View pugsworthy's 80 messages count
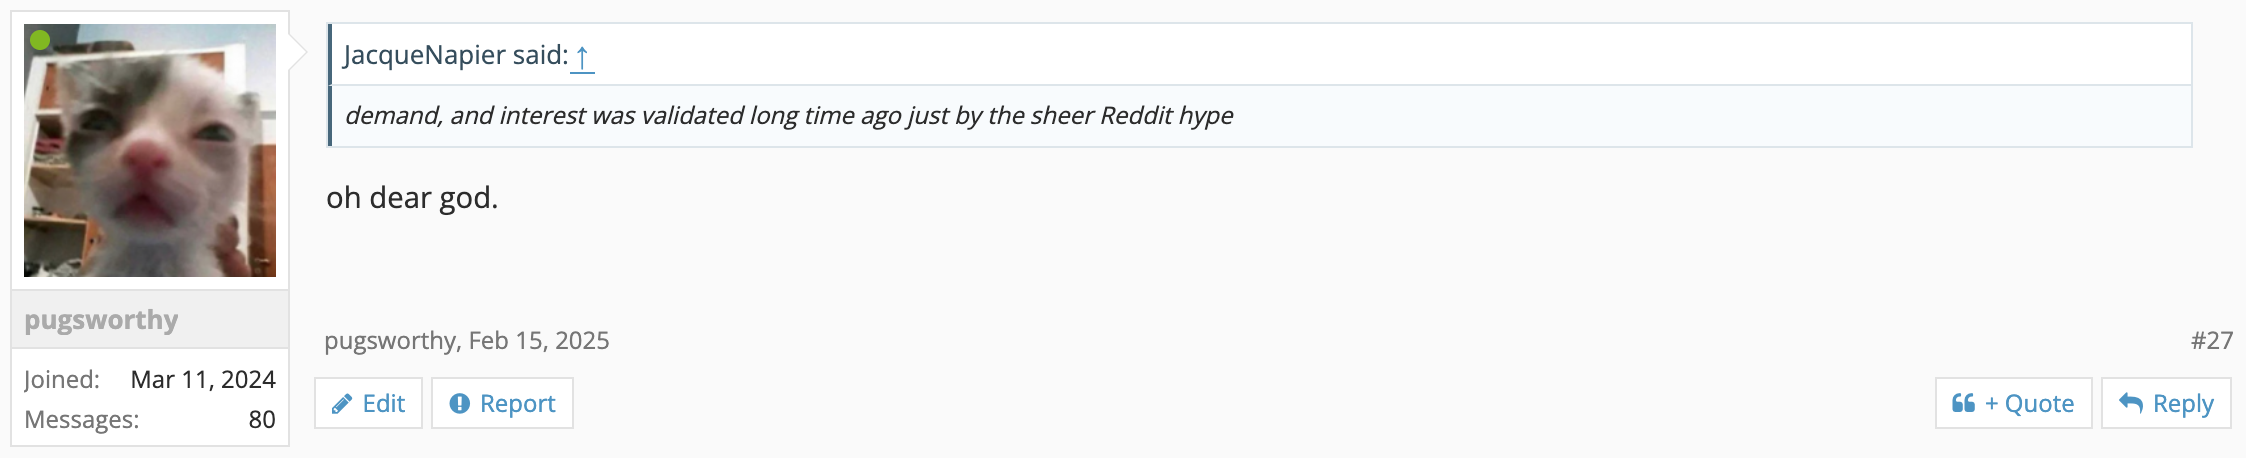Image resolution: width=2246 pixels, height=458 pixels. click(262, 420)
